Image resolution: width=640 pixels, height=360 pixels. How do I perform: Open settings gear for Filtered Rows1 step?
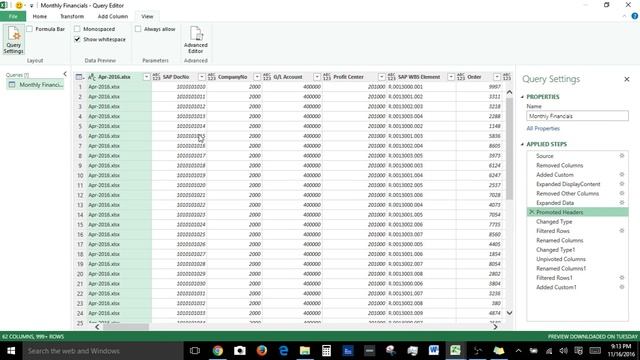(x=622, y=278)
